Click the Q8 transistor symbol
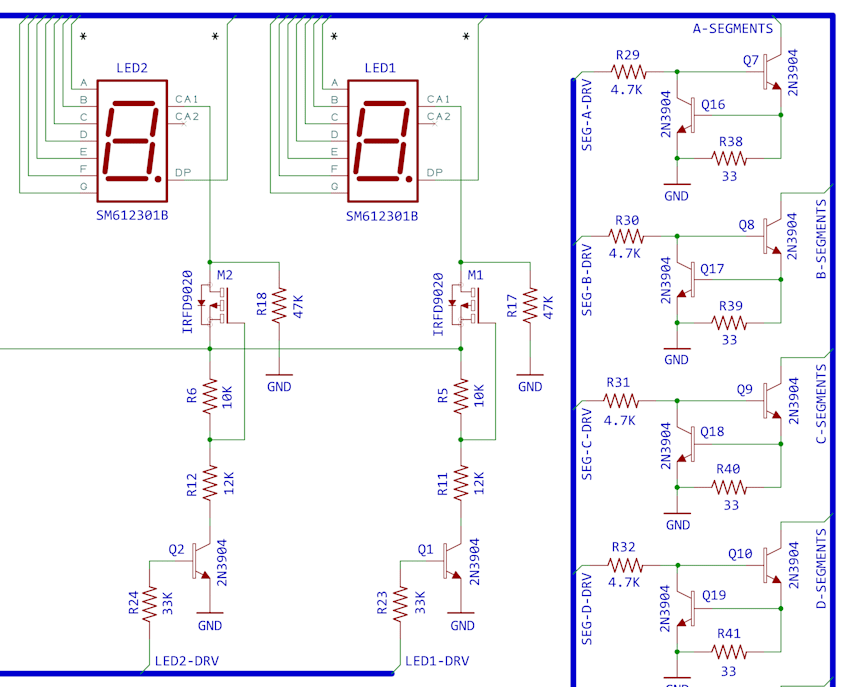Image resolution: width=852 pixels, height=687 pixels. (772, 236)
